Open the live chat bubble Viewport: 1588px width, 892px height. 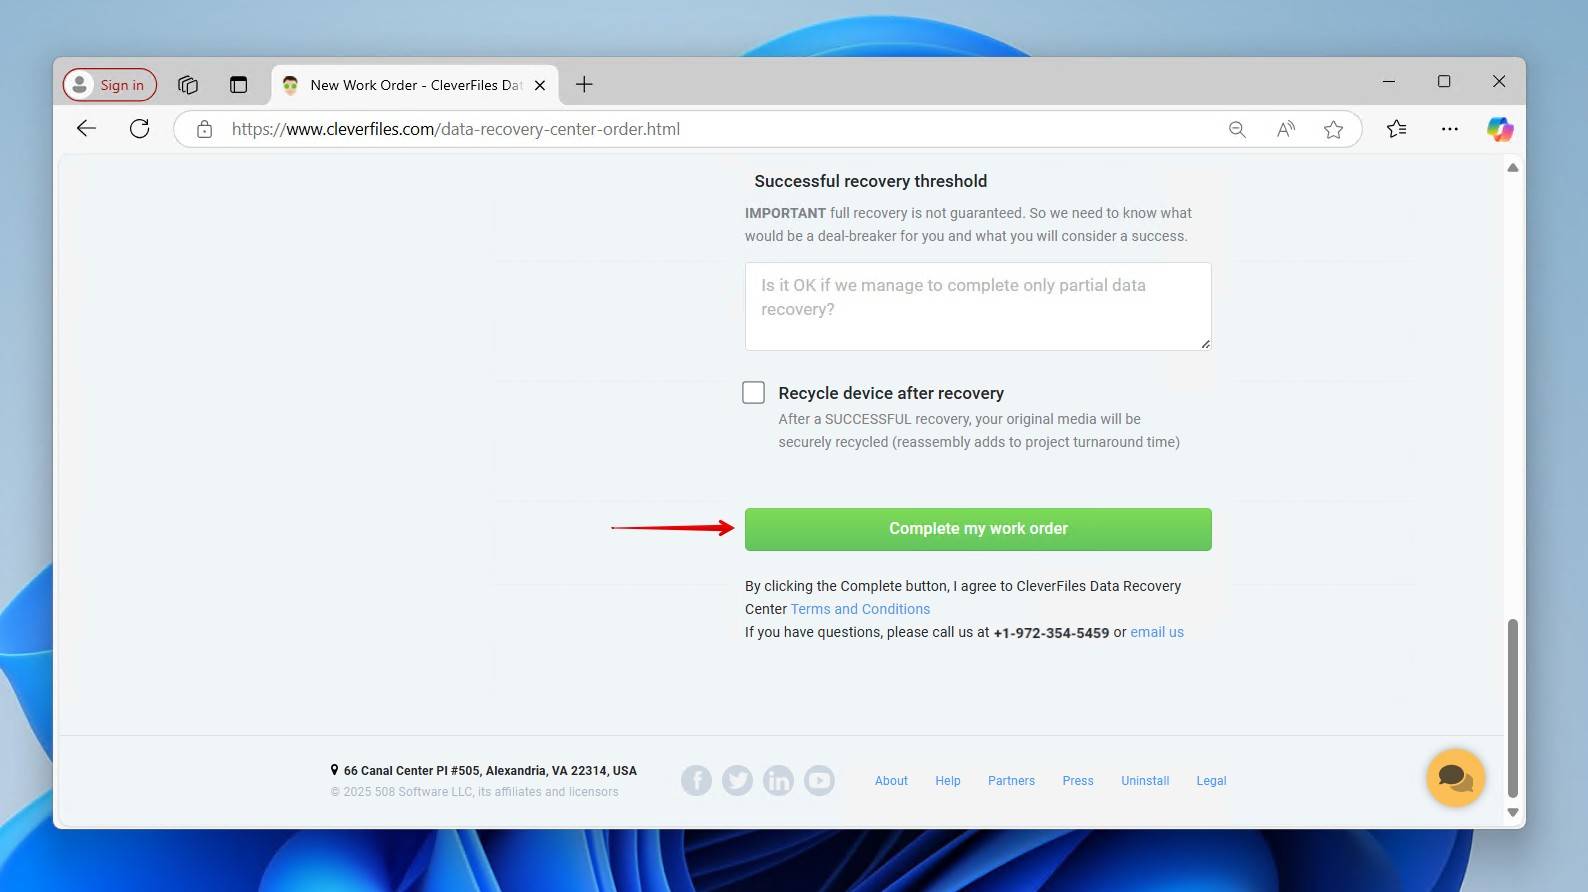coord(1455,778)
